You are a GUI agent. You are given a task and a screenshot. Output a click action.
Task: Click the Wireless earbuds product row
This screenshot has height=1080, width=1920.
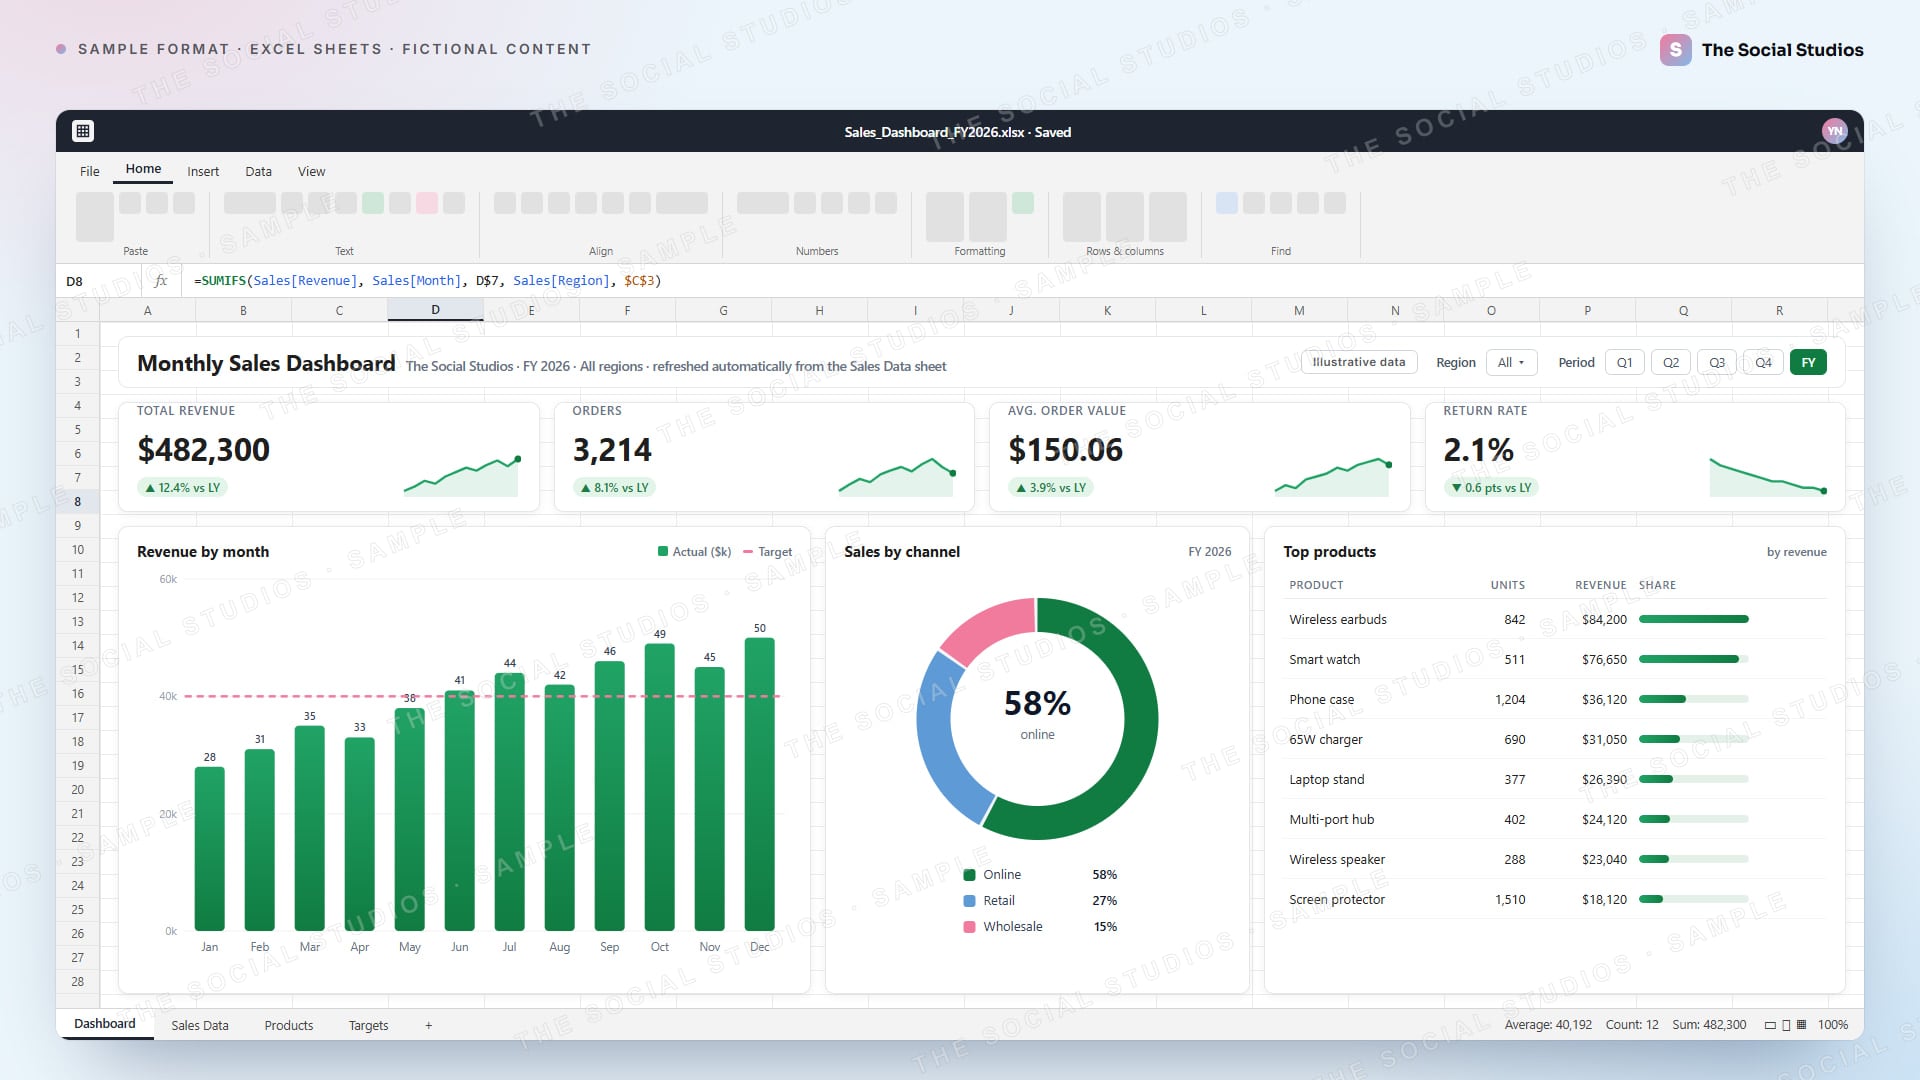tap(1554, 619)
